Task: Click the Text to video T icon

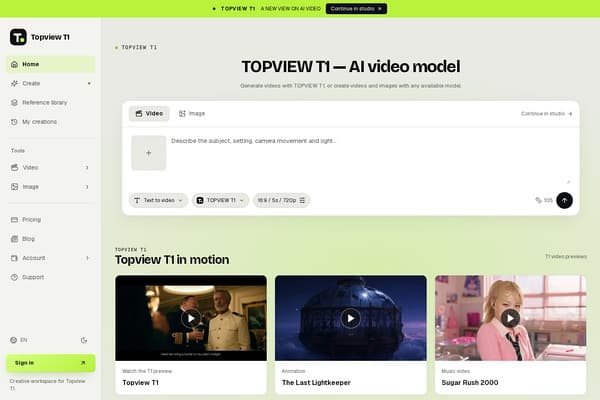Action: coord(137,200)
